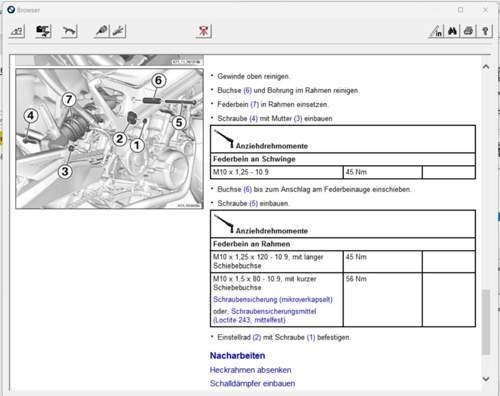Click link (2) after 'Einstellrad'
Screen dimensions: 500x396
(257, 337)
